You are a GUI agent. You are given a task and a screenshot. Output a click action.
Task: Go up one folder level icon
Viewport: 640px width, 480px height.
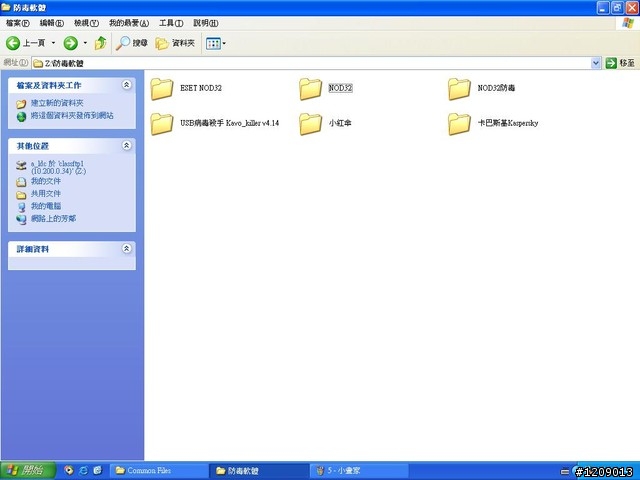100,43
